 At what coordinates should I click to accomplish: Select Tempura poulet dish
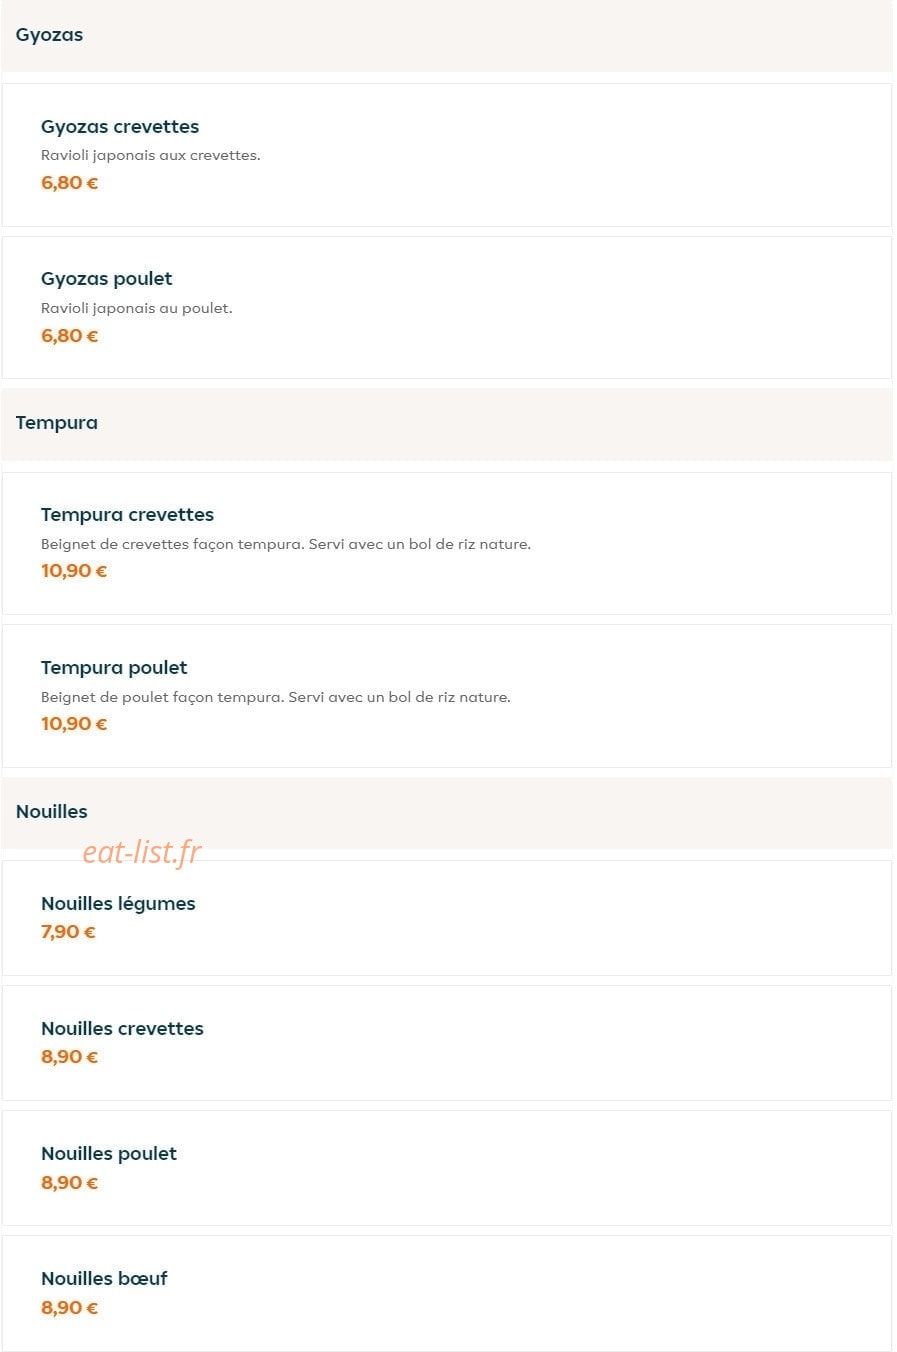pos(446,696)
